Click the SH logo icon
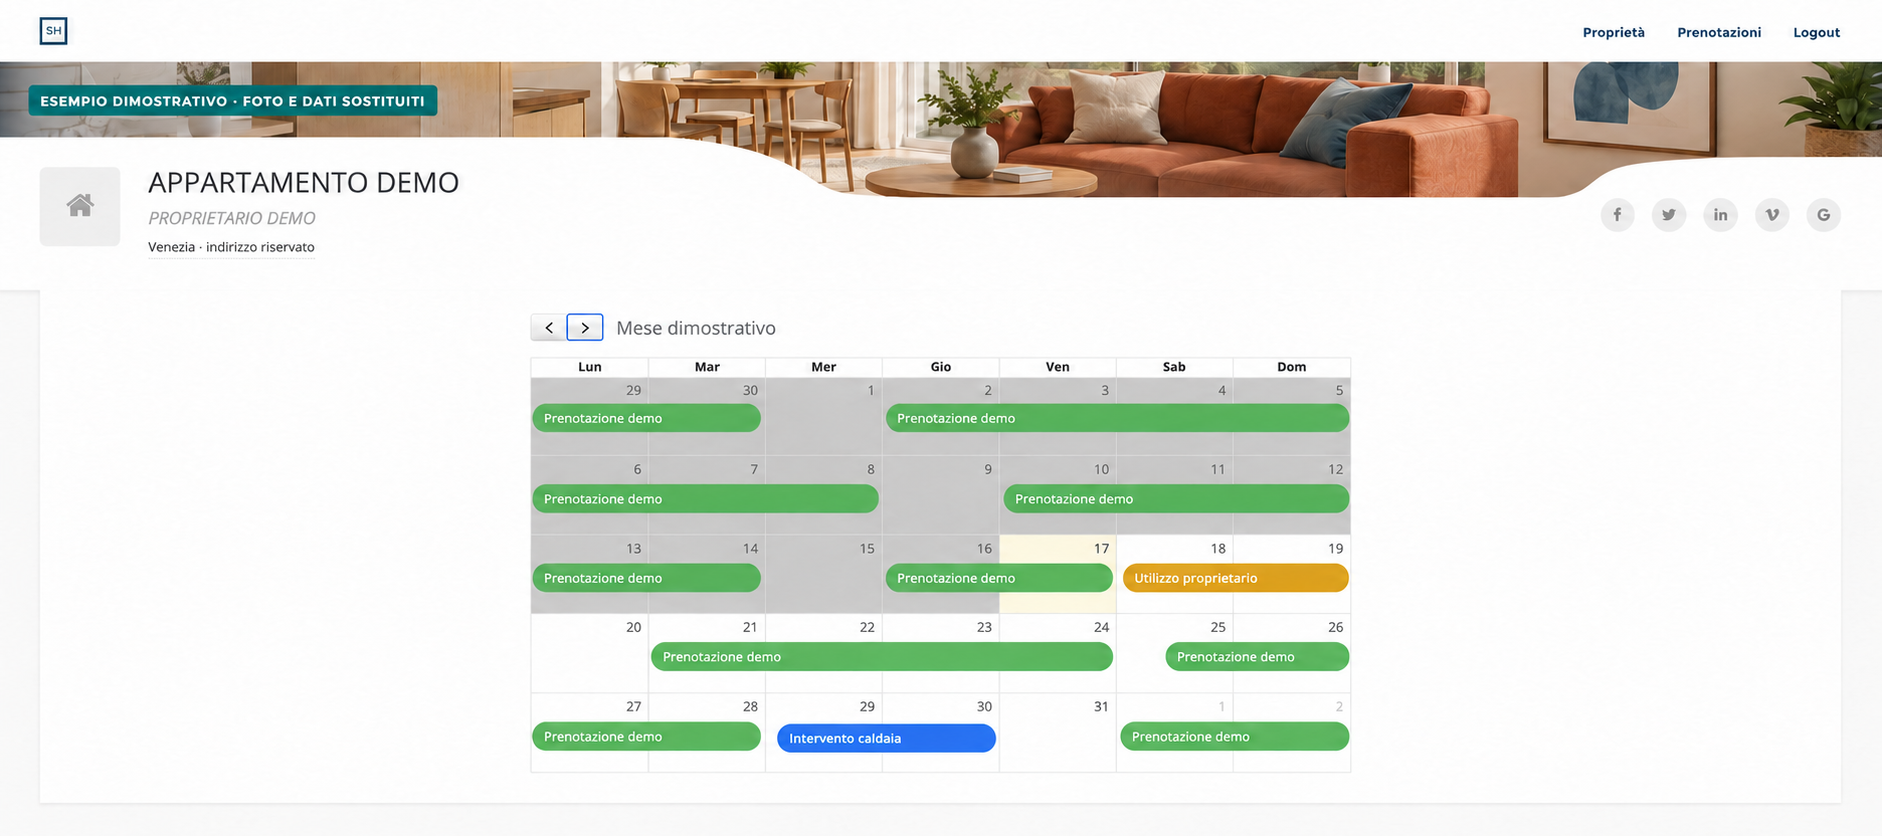The height and width of the screenshot is (836, 1882). (x=53, y=31)
